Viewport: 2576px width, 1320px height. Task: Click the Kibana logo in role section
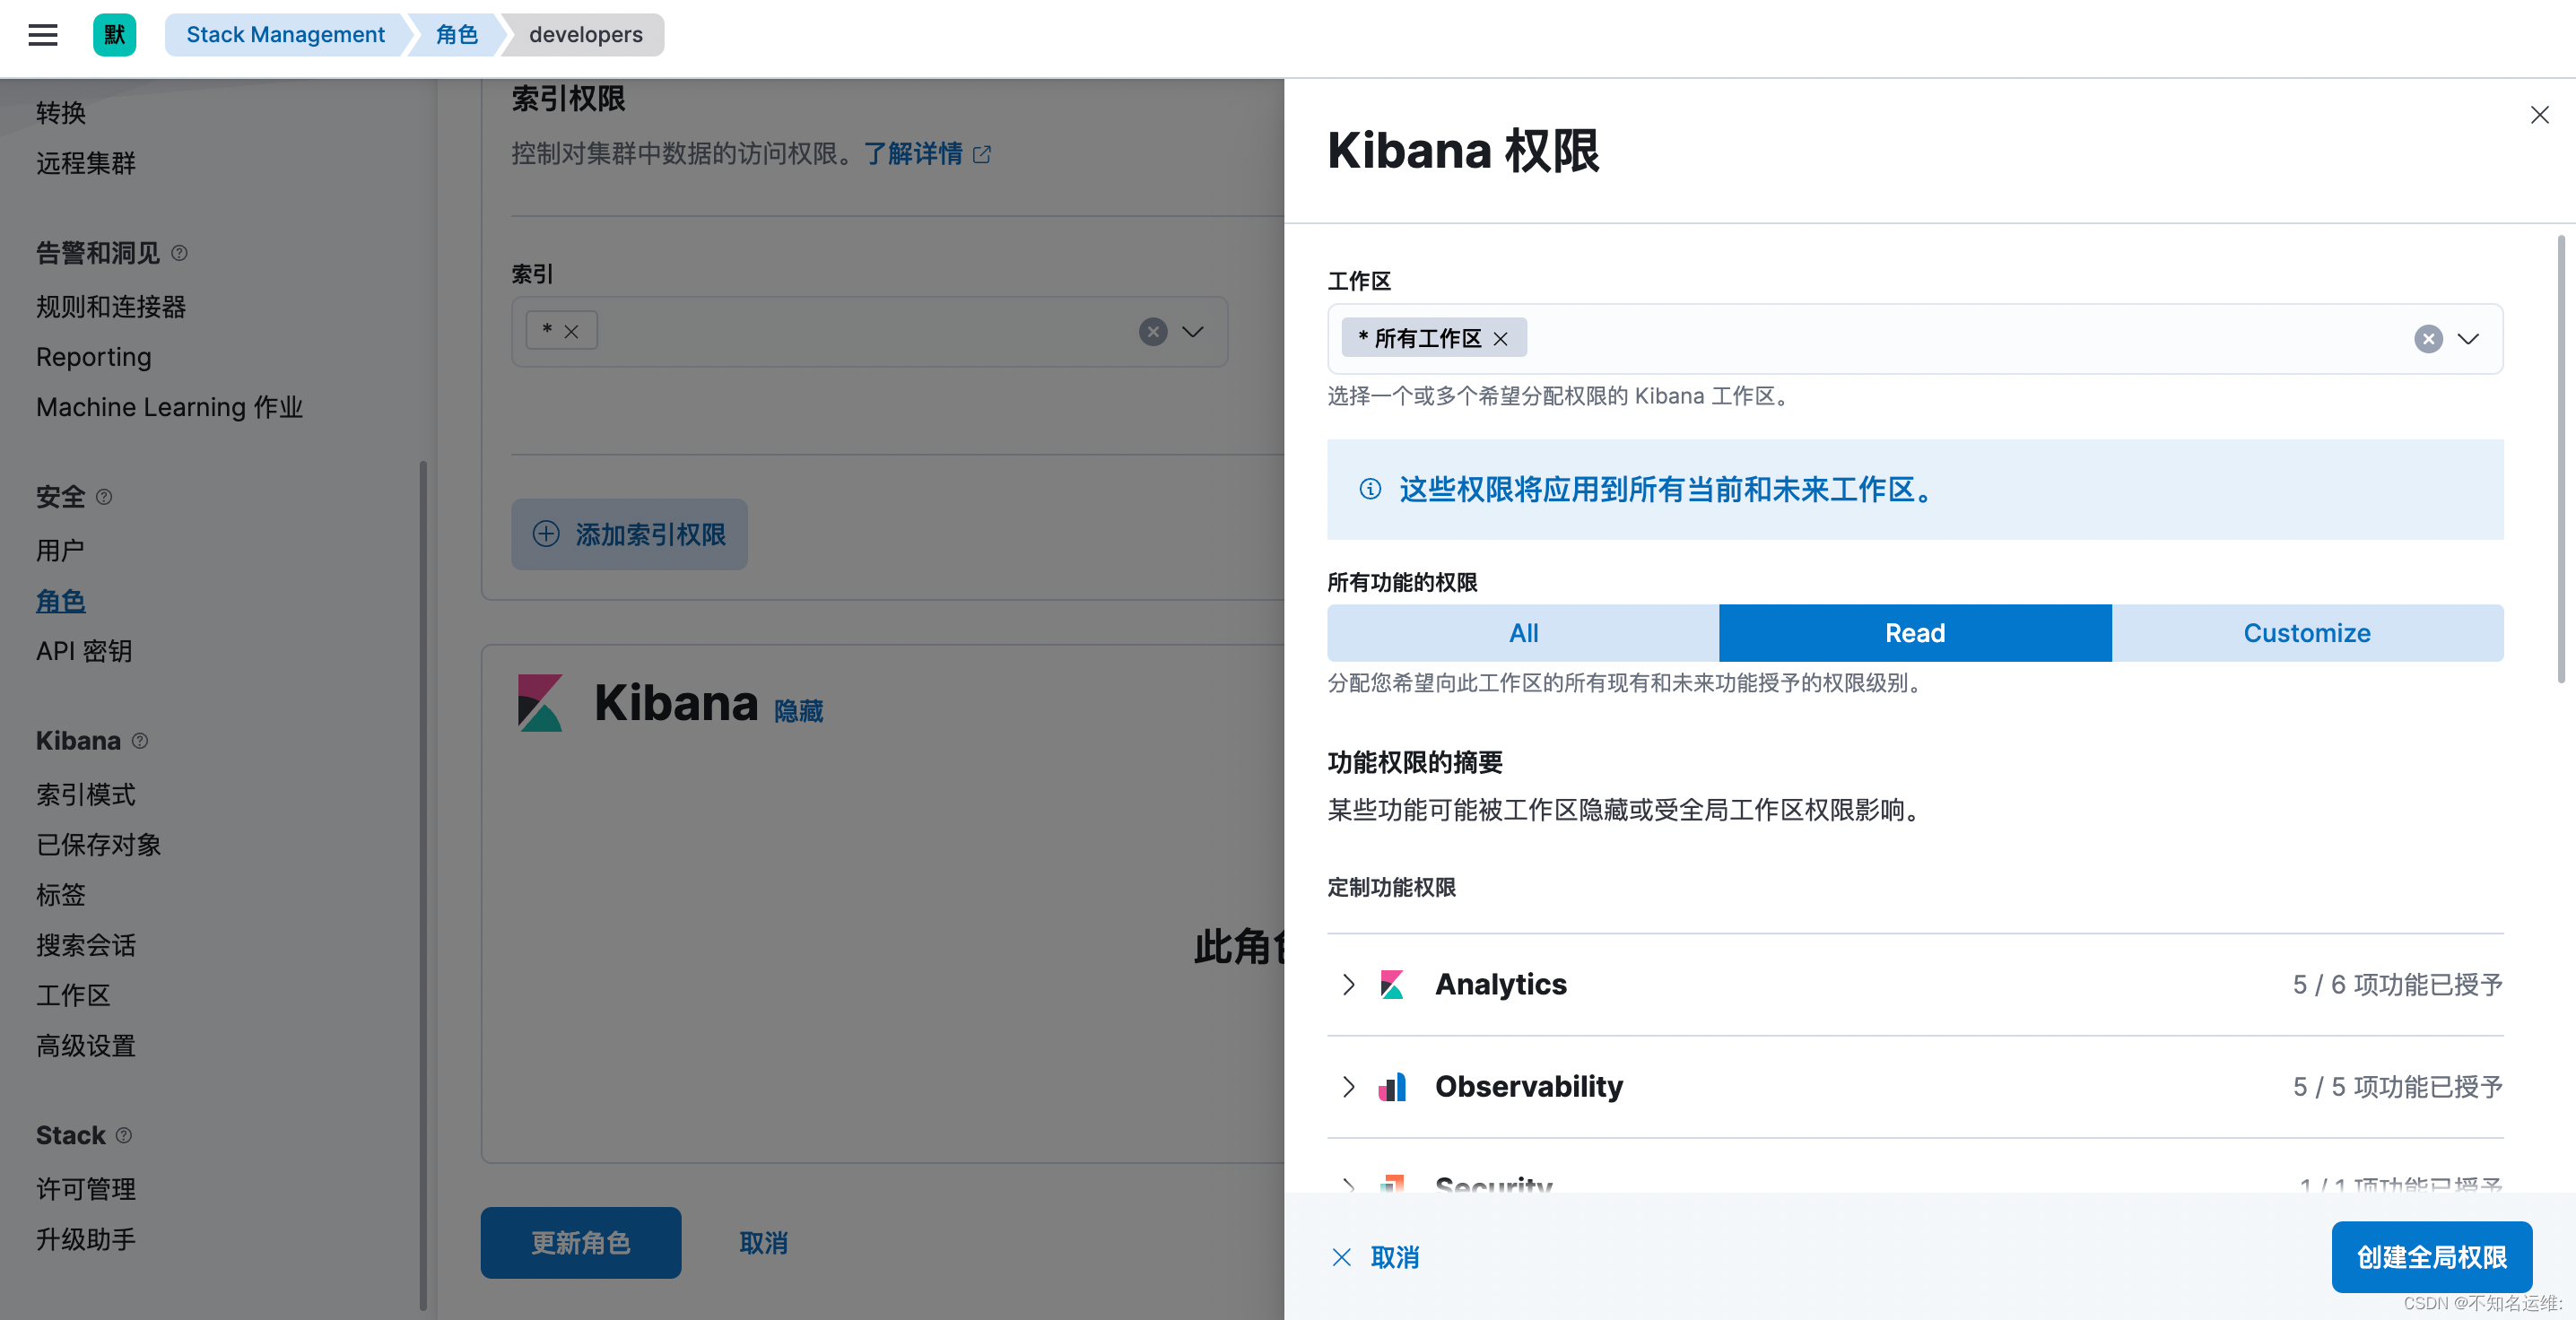pyautogui.click(x=540, y=703)
